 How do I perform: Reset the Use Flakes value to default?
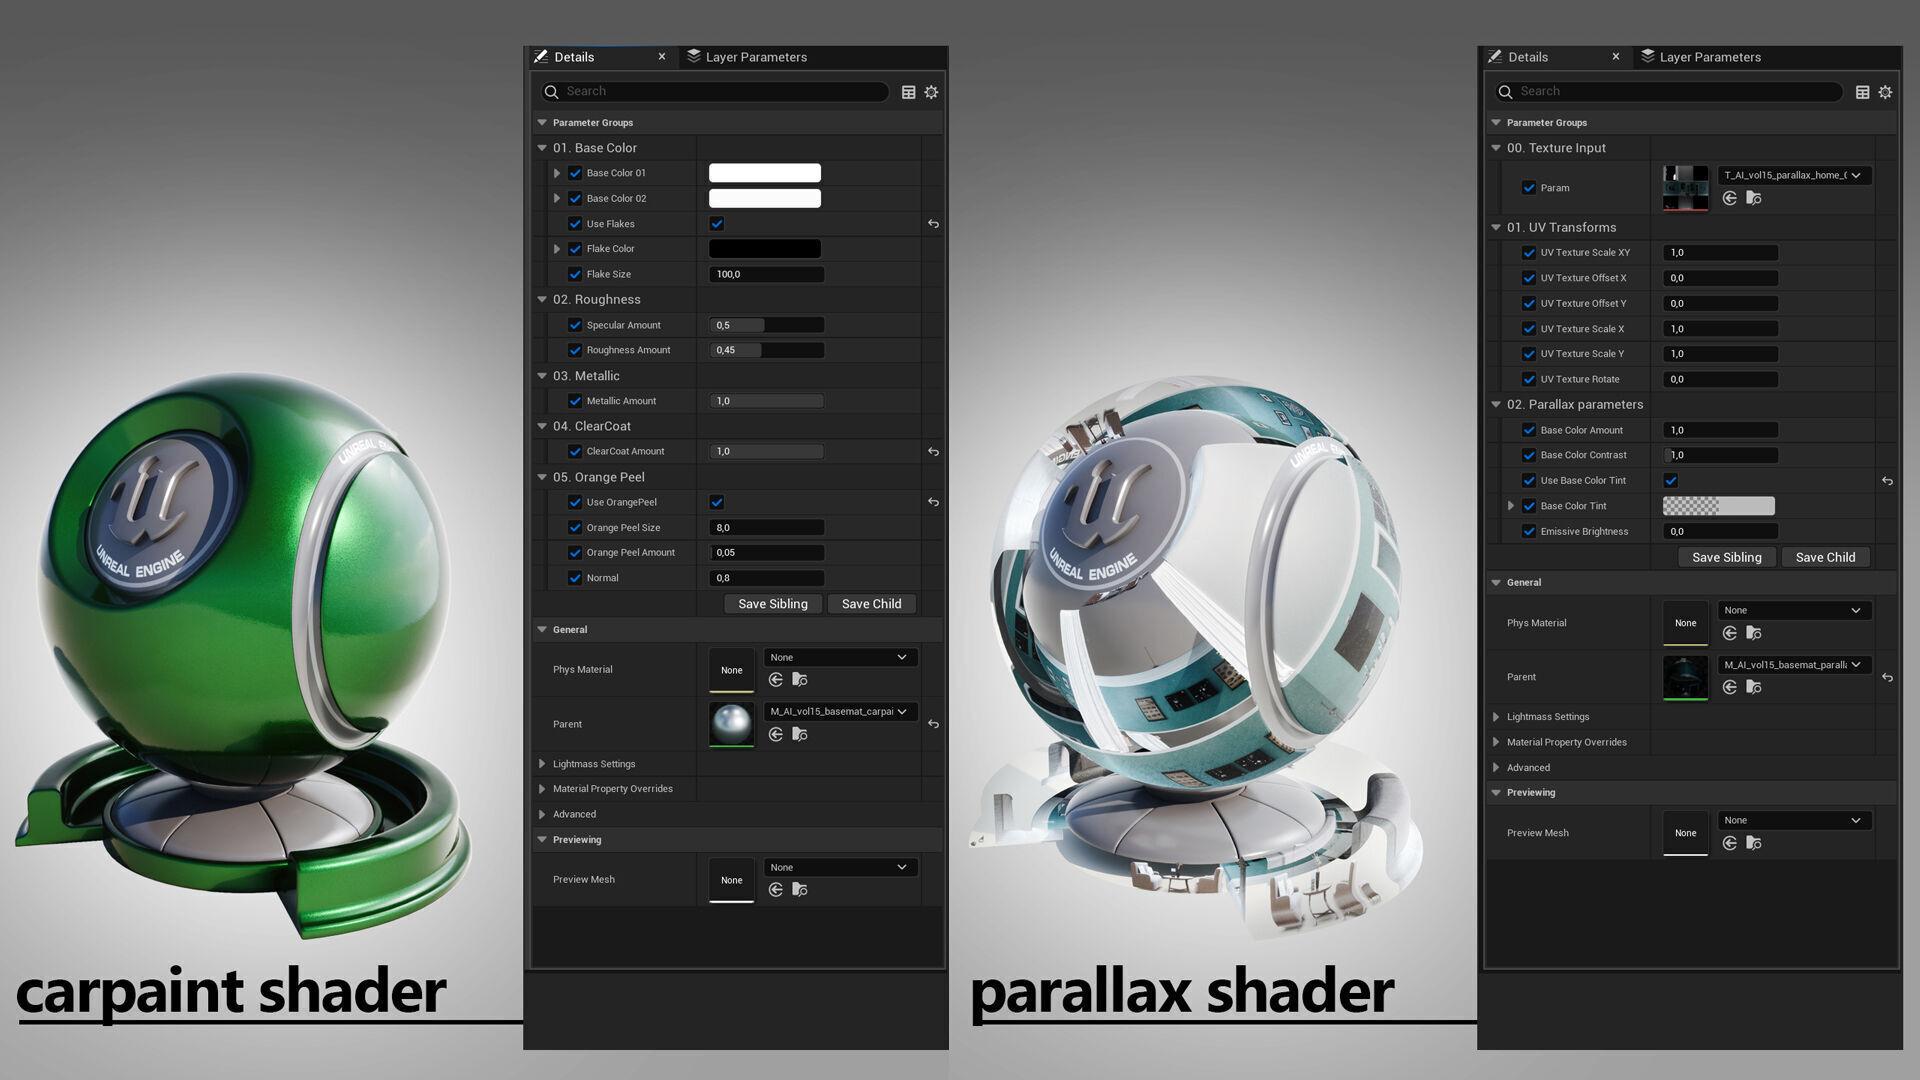[933, 224]
